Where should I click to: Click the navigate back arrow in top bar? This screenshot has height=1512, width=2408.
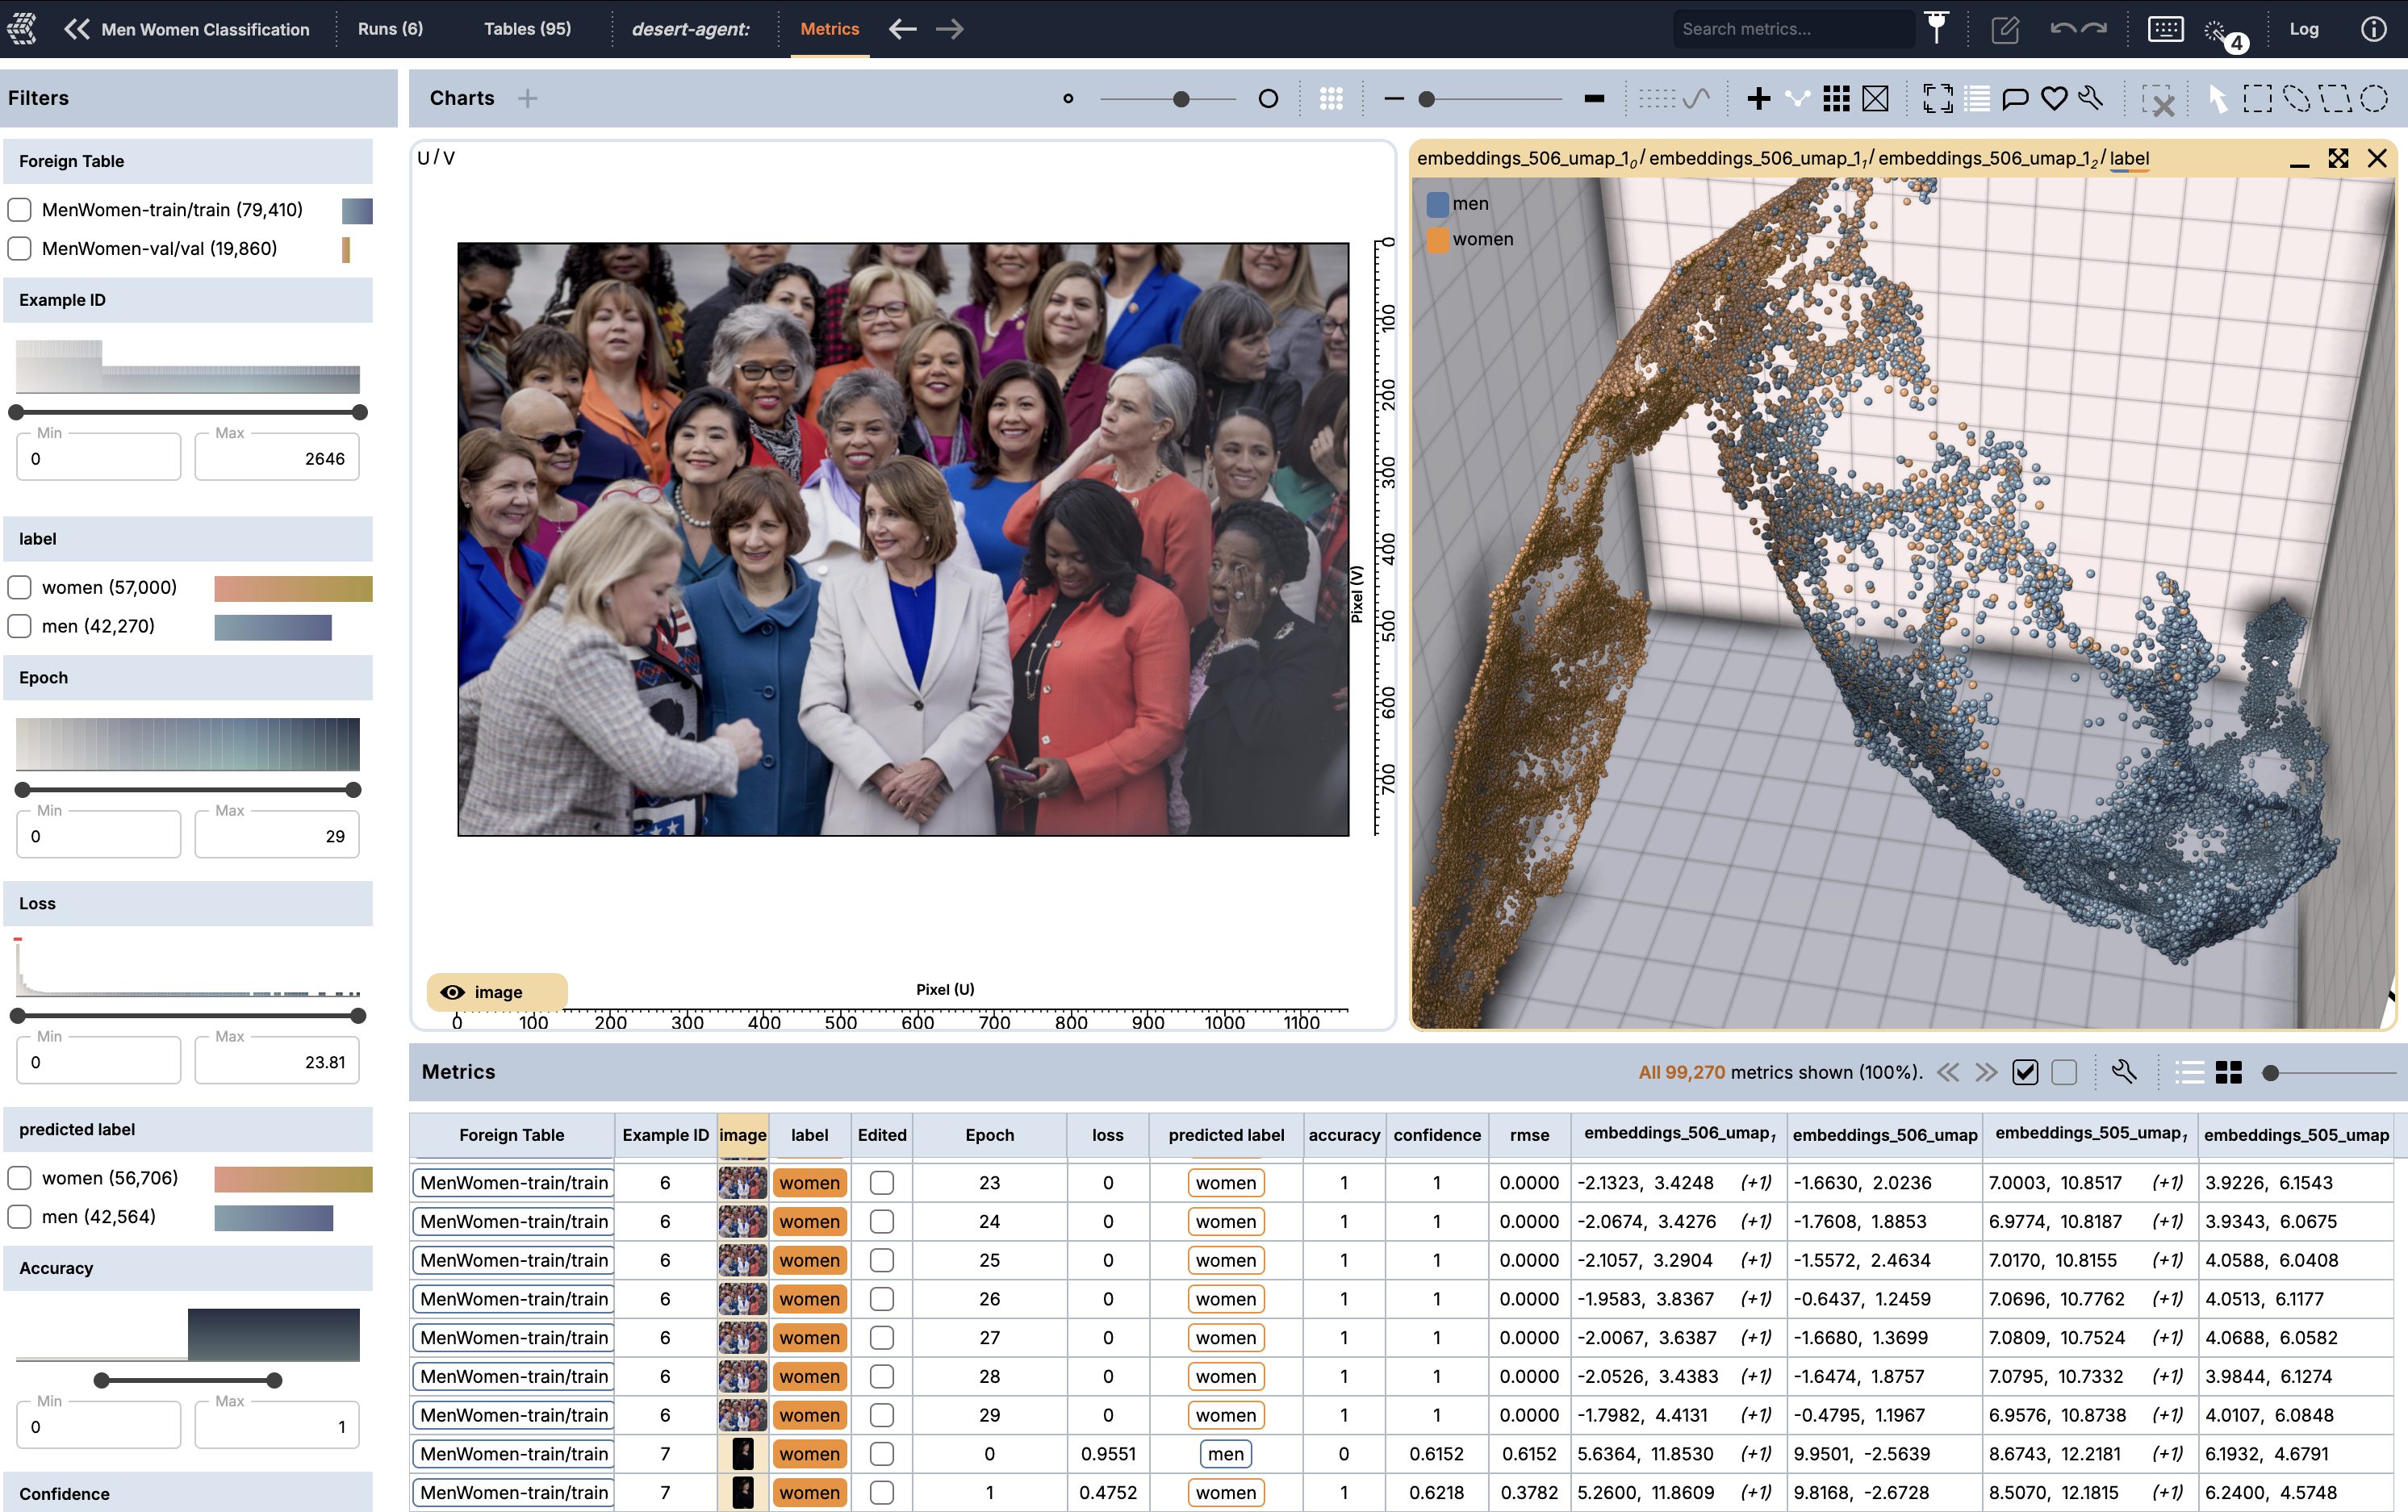(x=902, y=29)
